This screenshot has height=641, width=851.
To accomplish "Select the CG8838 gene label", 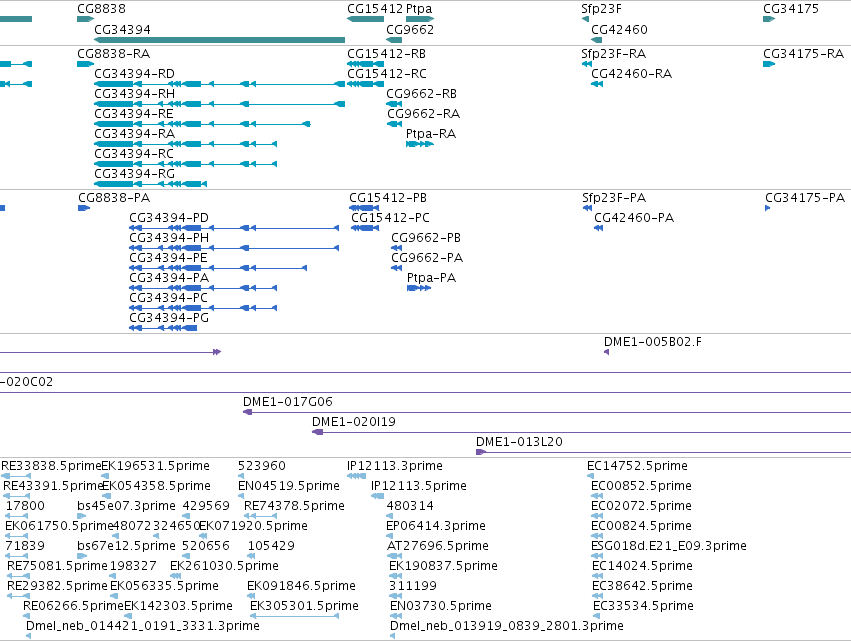I will click(x=101, y=9).
